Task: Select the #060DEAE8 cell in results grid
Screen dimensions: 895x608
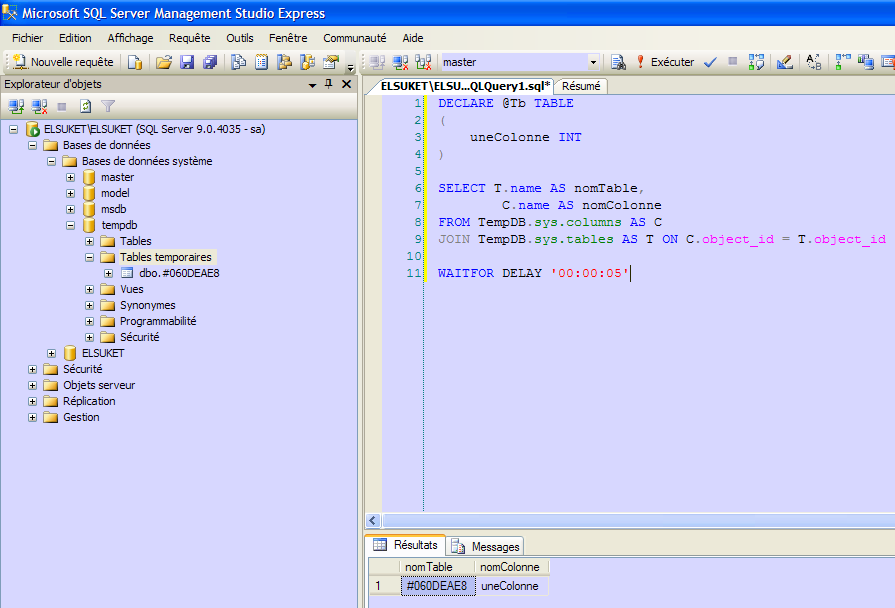Action: click(x=436, y=586)
